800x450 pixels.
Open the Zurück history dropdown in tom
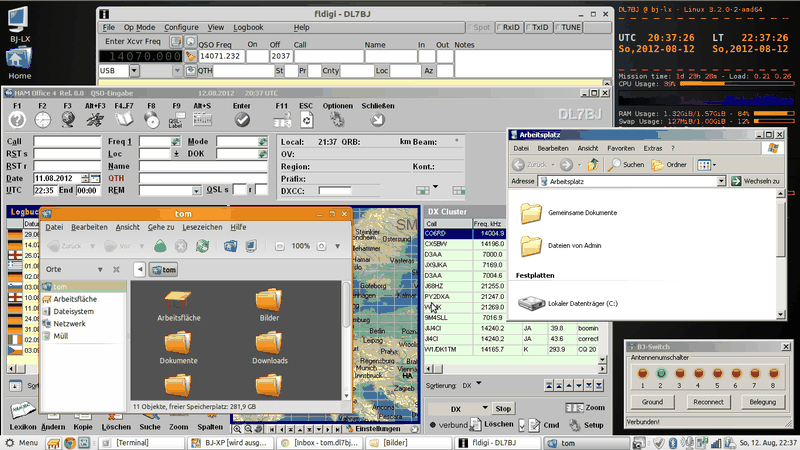point(92,246)
